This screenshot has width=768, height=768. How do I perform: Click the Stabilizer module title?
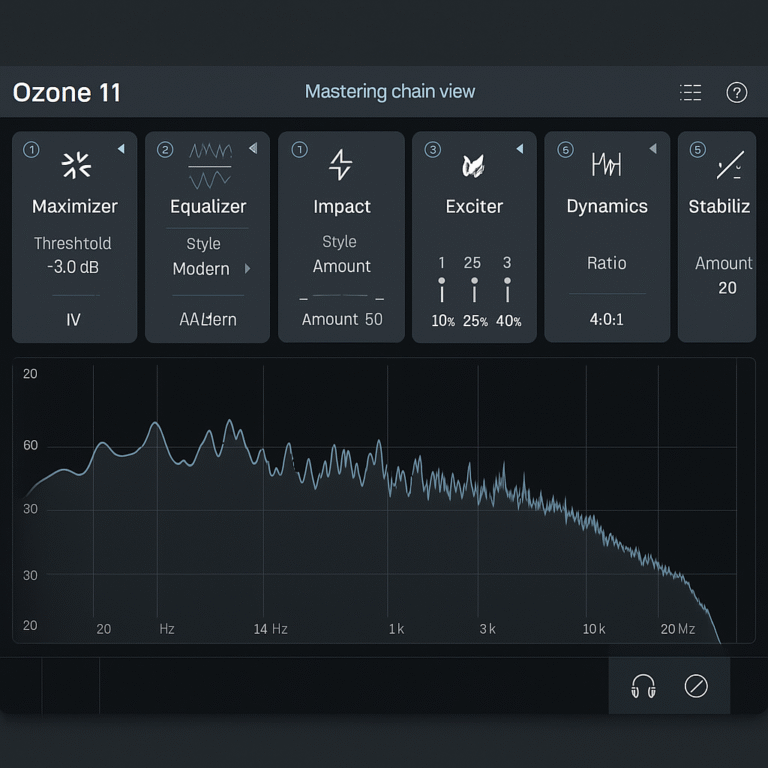click(719, 206)
